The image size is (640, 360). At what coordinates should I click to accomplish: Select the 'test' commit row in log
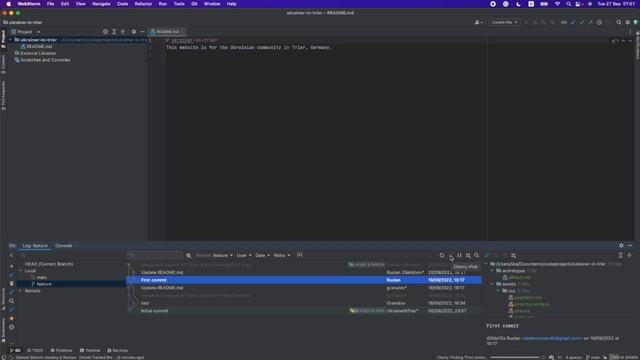[x=304, y=303]
